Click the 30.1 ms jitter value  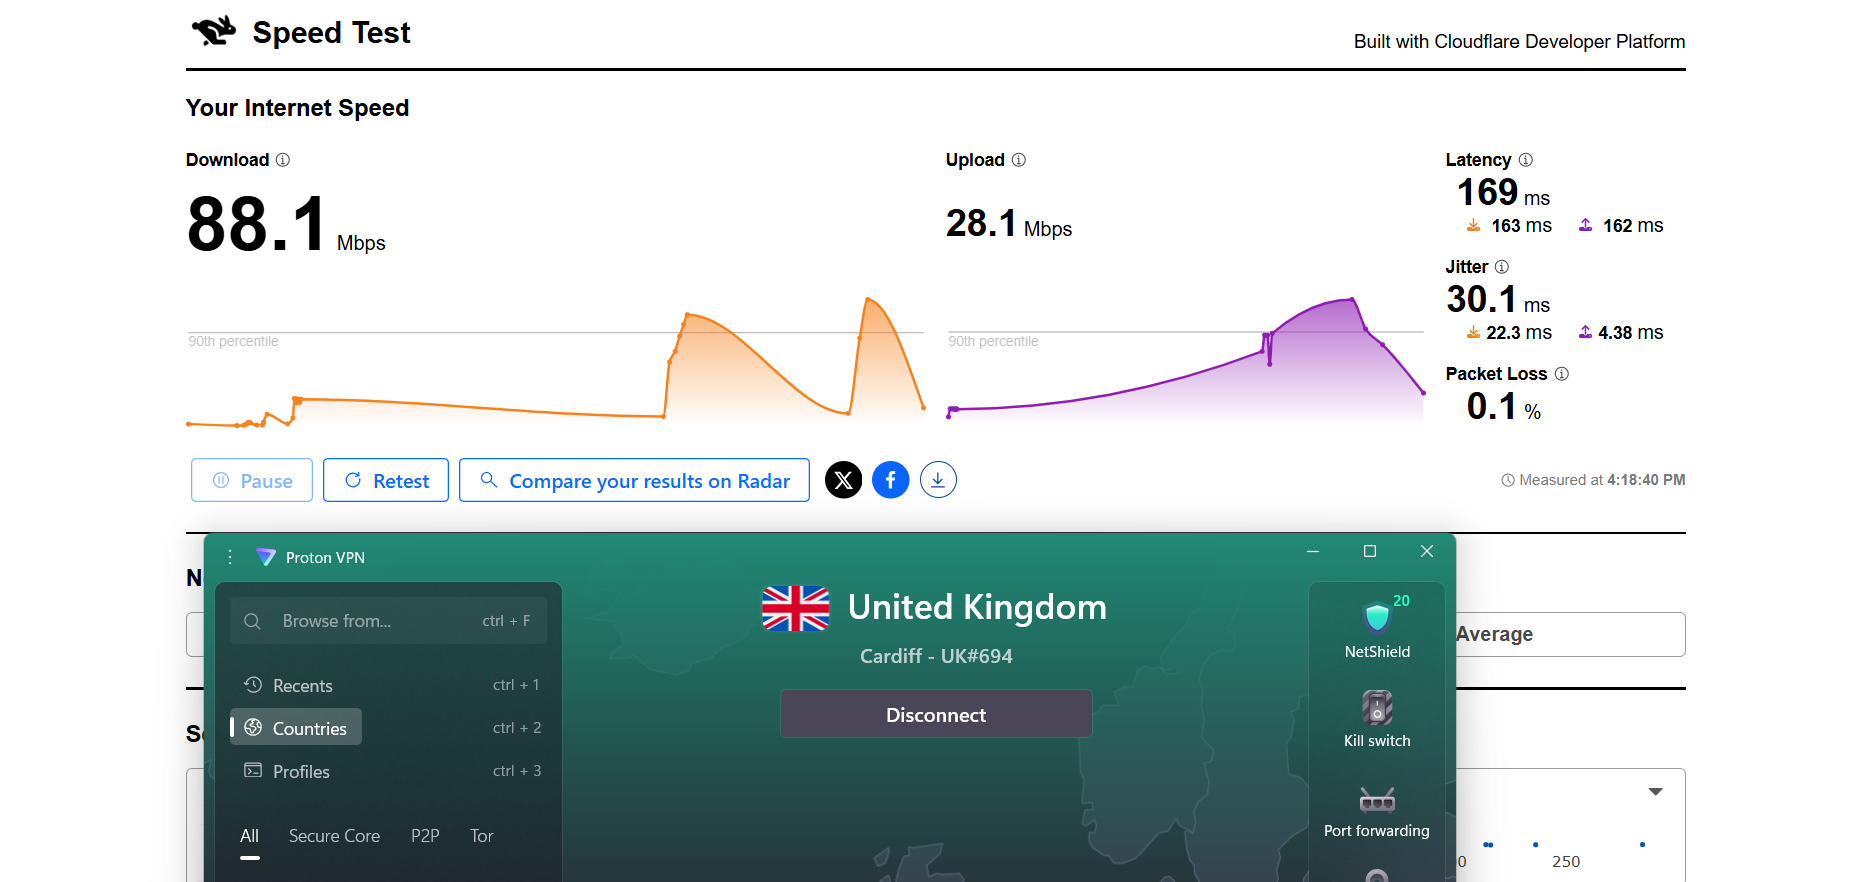coord(1498,299)
